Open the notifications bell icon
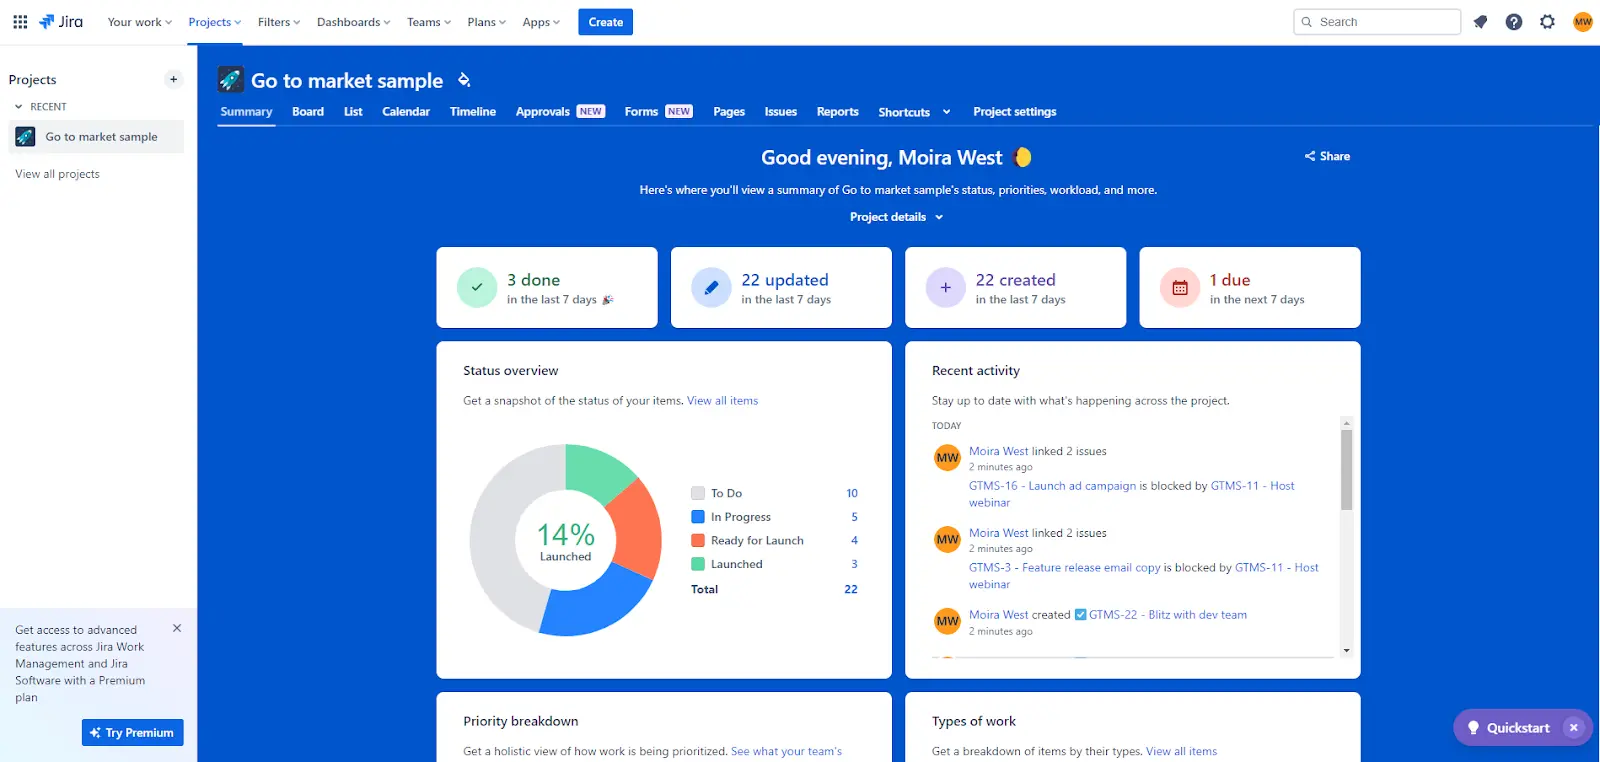The image size is (1600, 762). pyautogui.click(x=1480, y=22)
